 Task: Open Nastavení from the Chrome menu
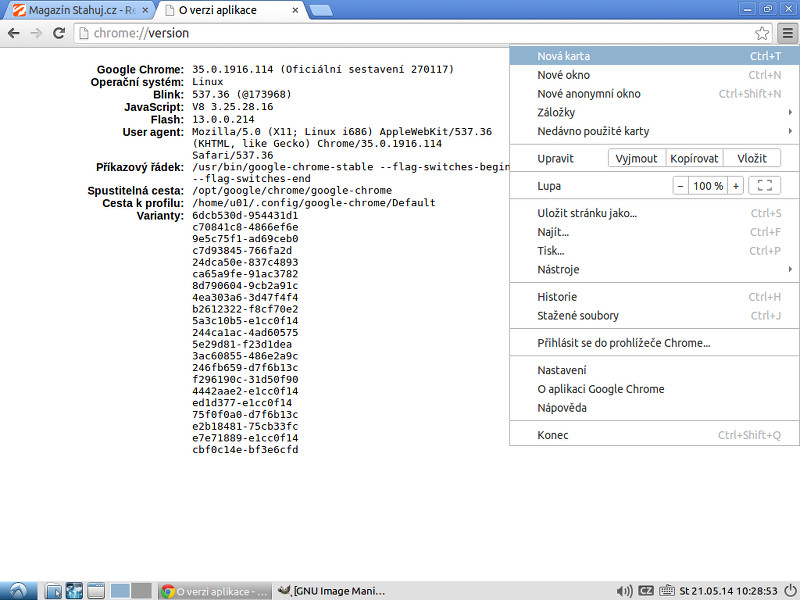(x=655, y=370)
